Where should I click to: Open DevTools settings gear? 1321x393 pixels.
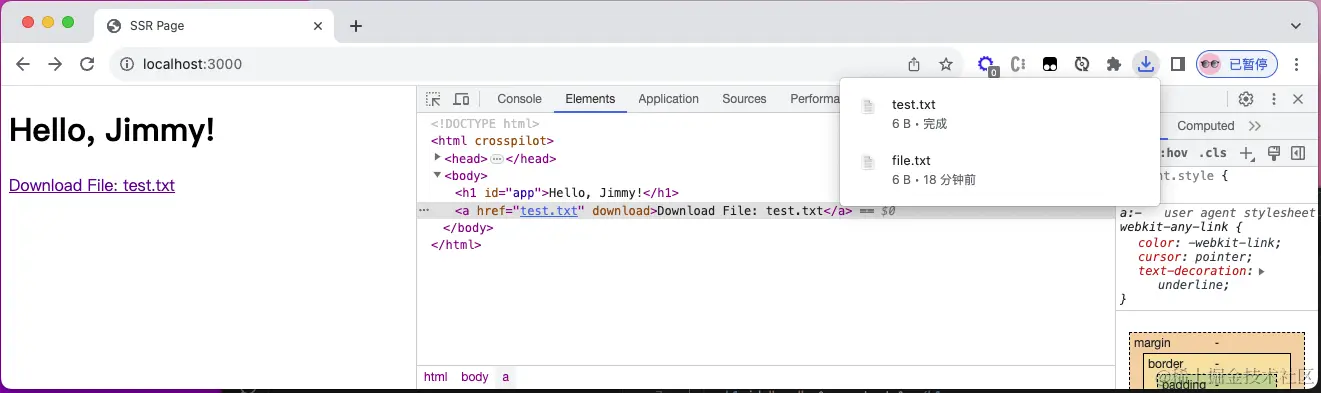(x=1246, y=99)
